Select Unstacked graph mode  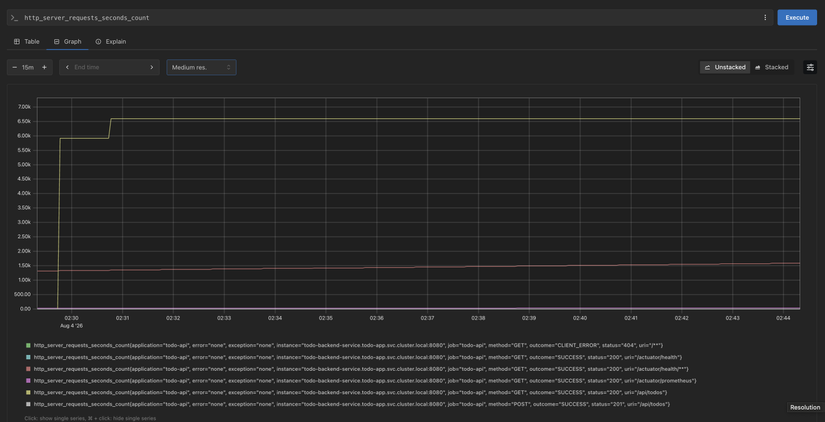coord(725,67)
